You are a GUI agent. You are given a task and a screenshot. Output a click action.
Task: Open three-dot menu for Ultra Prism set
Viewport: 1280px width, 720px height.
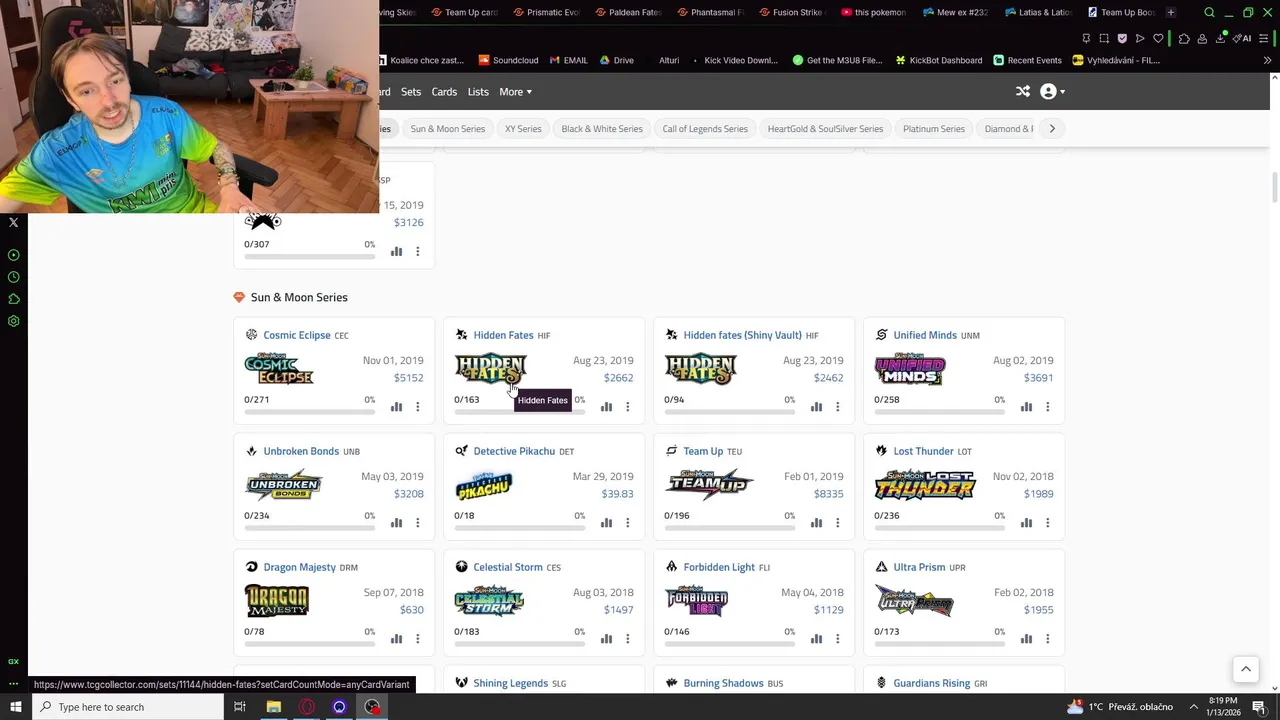pos(1048,639)
